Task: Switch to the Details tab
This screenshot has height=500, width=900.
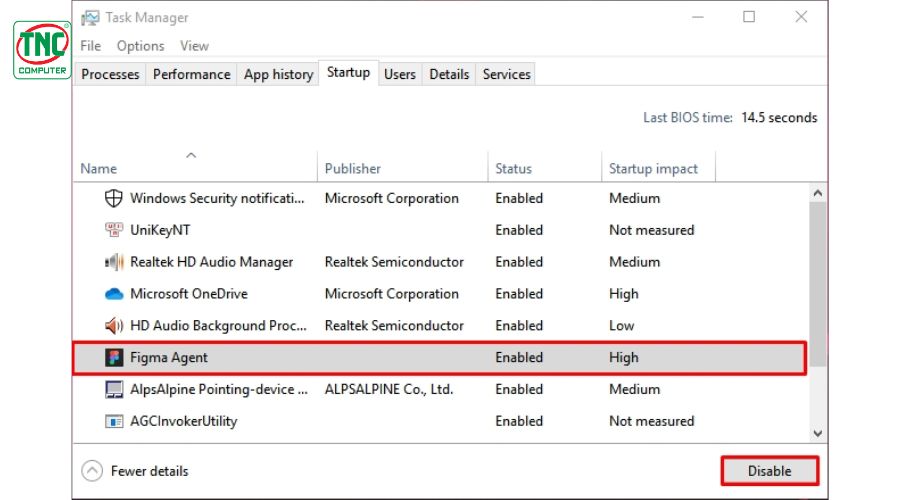Action: [x=449, y=74]
